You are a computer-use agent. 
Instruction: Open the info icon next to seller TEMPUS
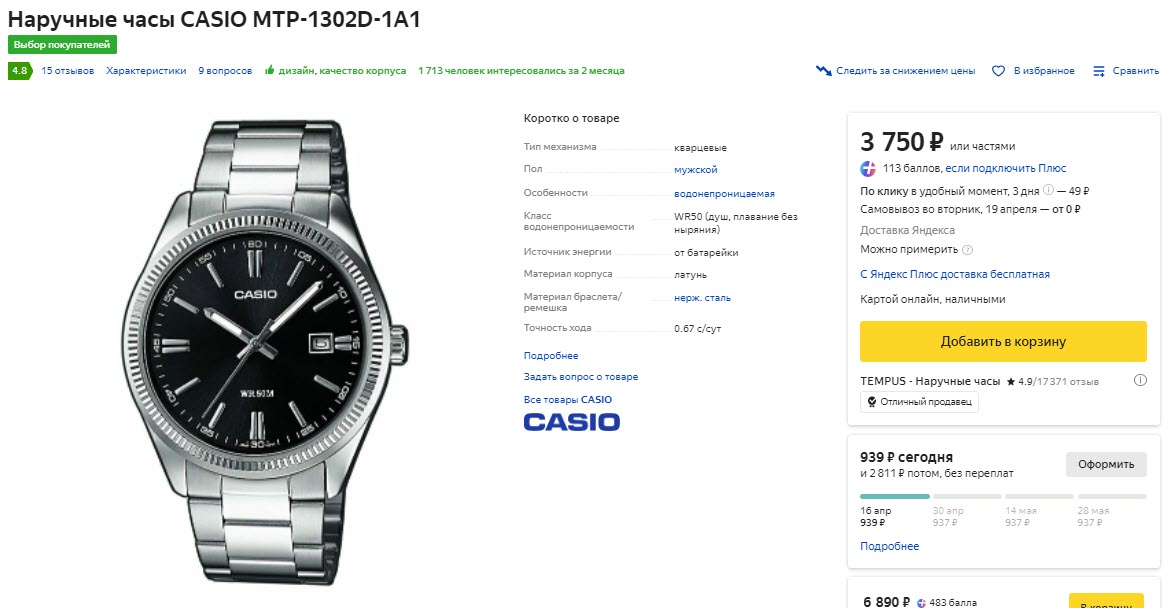tap(1139, 380)
